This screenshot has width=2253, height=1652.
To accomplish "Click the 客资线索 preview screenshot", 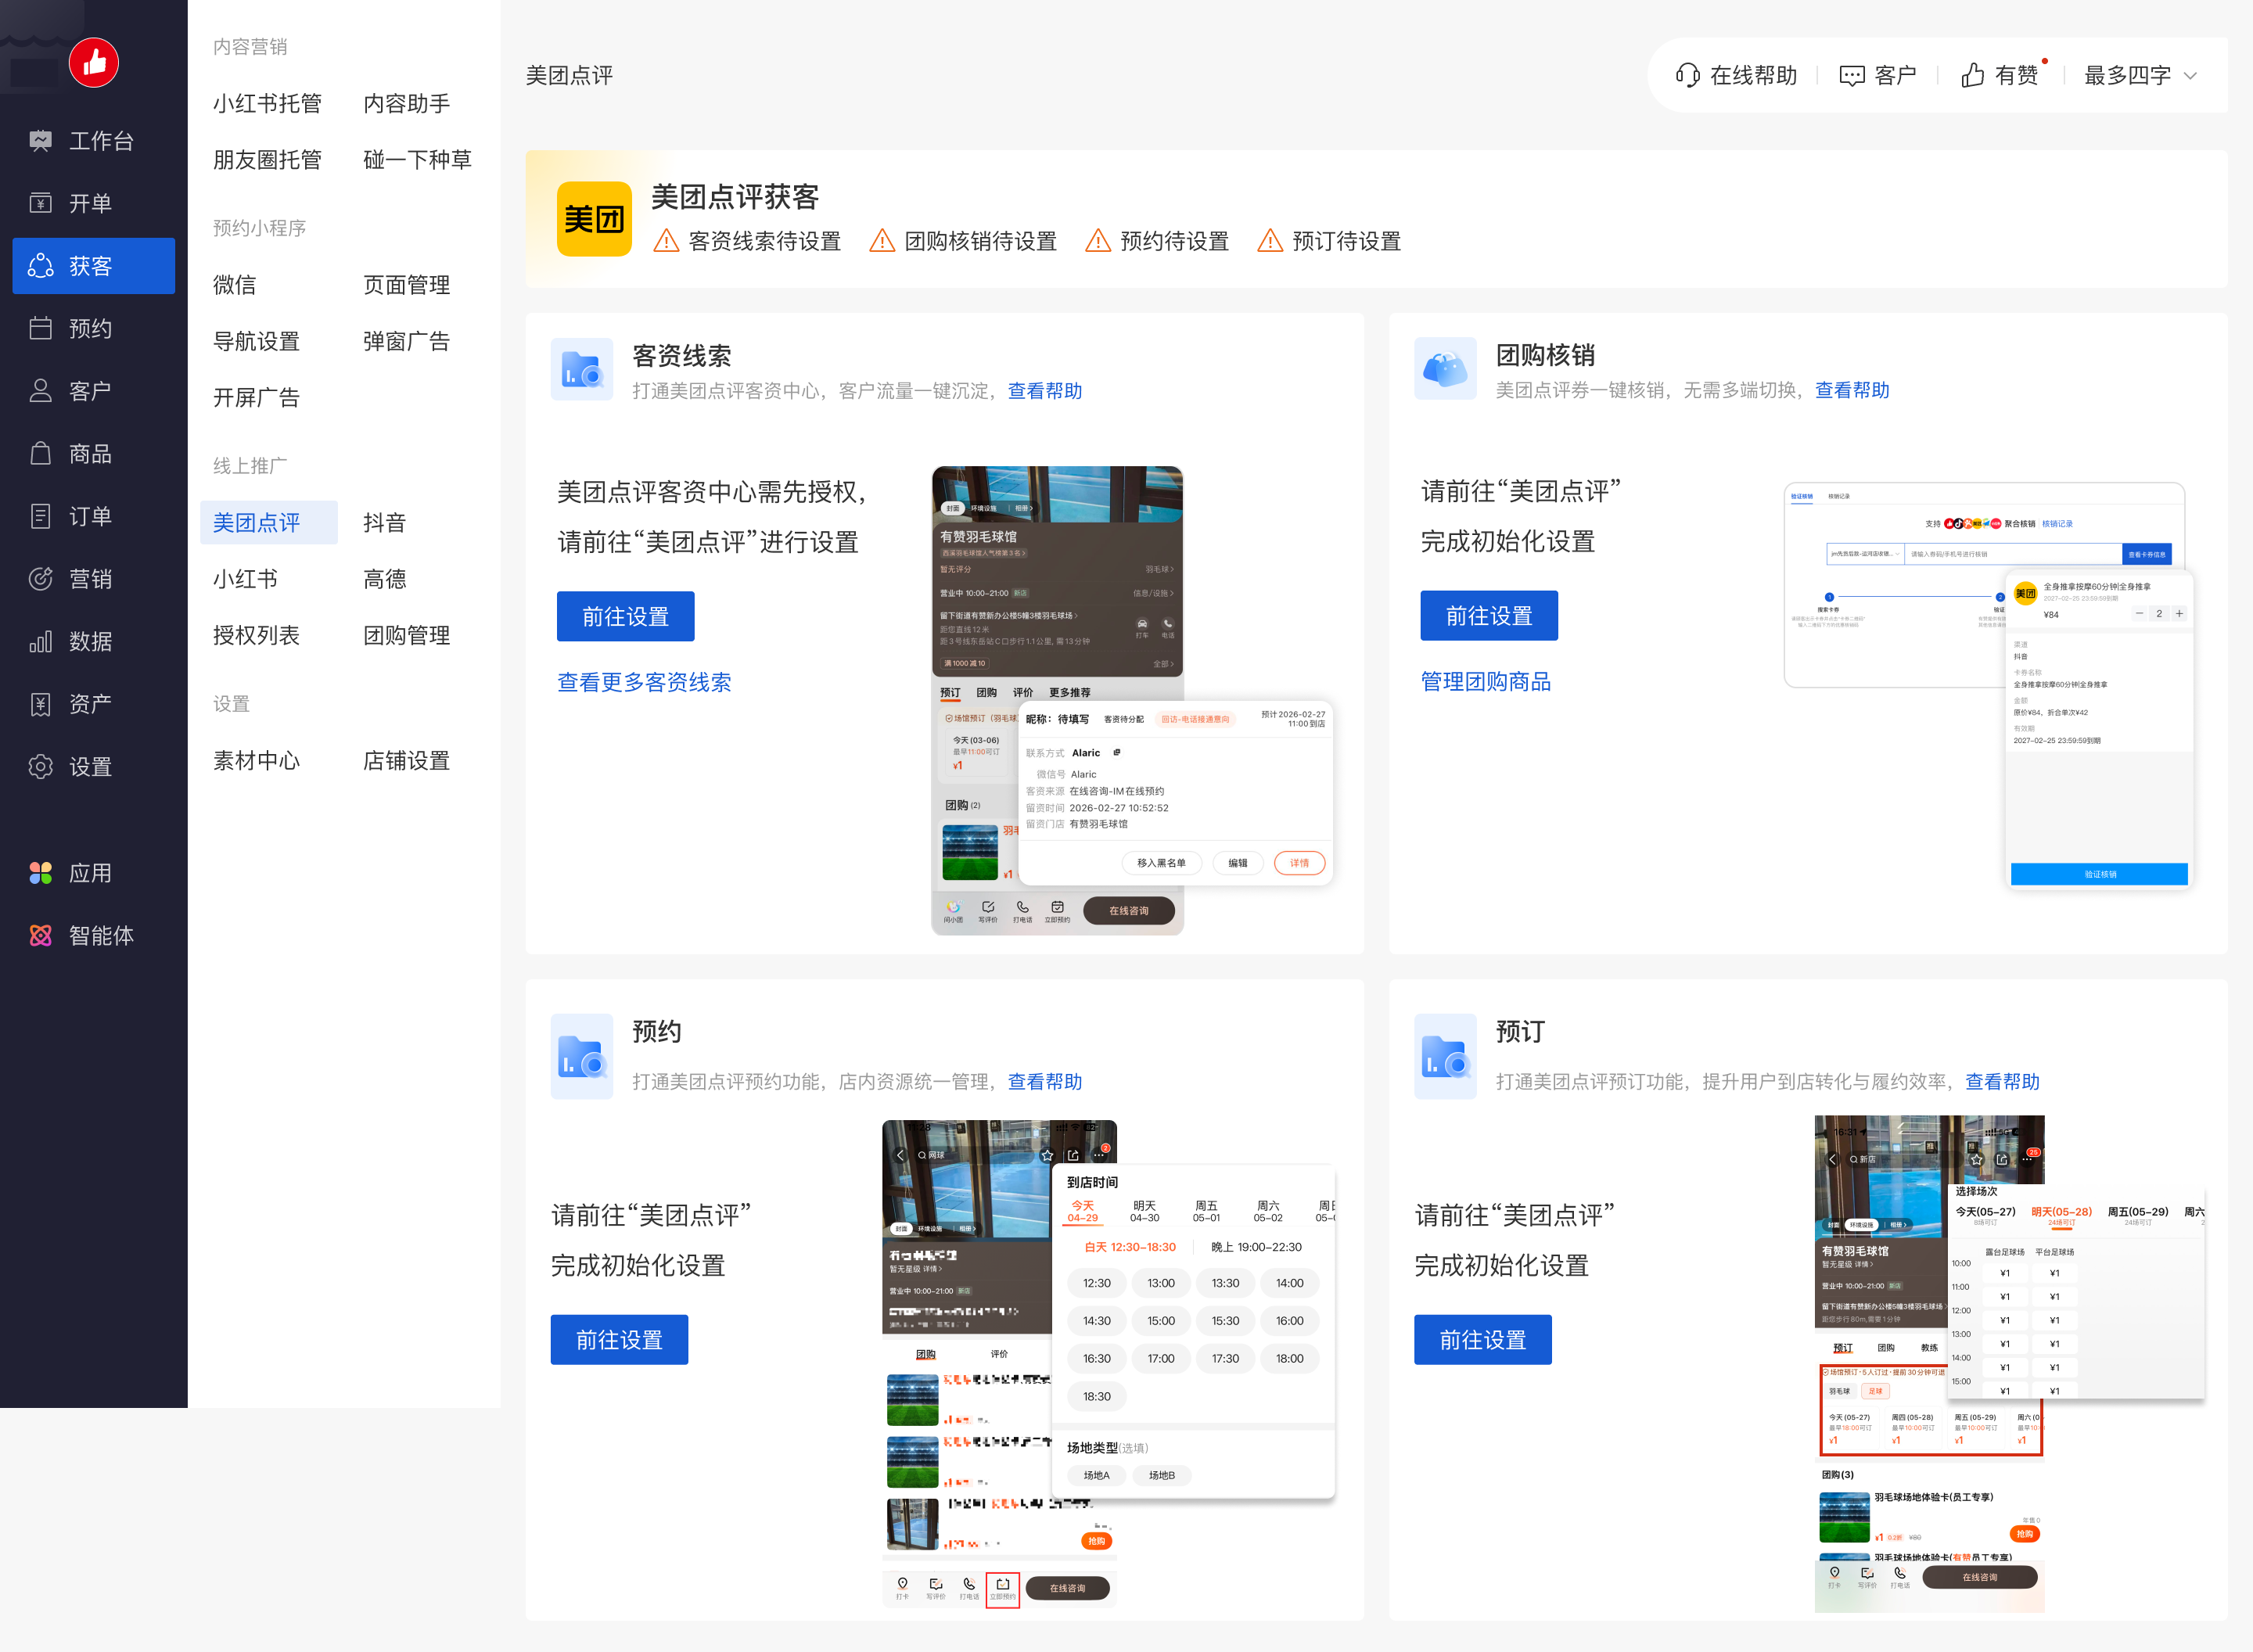I will (1132, 700).
